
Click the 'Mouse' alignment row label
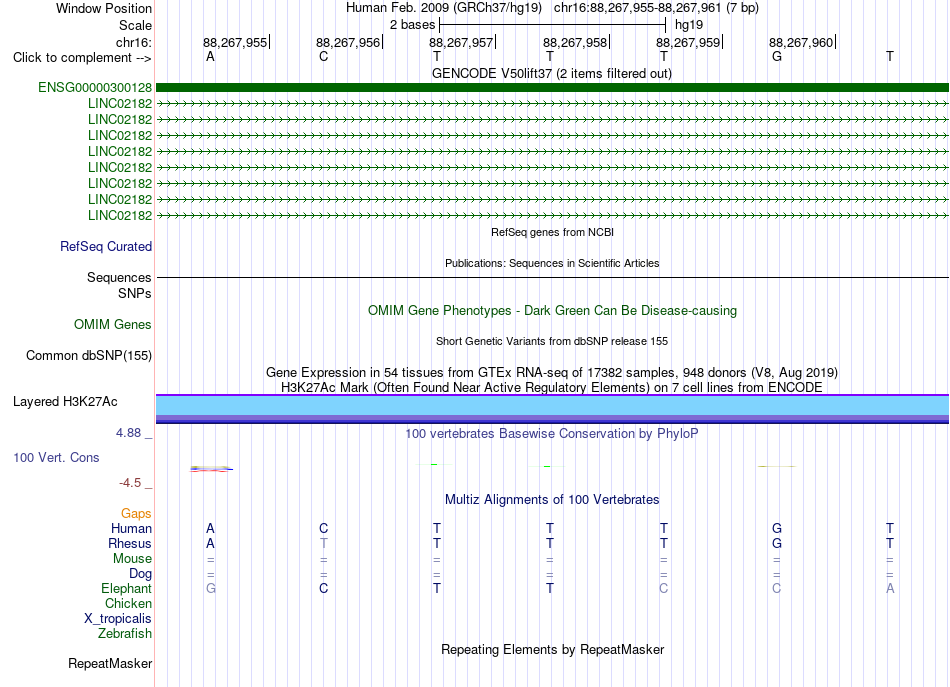[132, 559]
